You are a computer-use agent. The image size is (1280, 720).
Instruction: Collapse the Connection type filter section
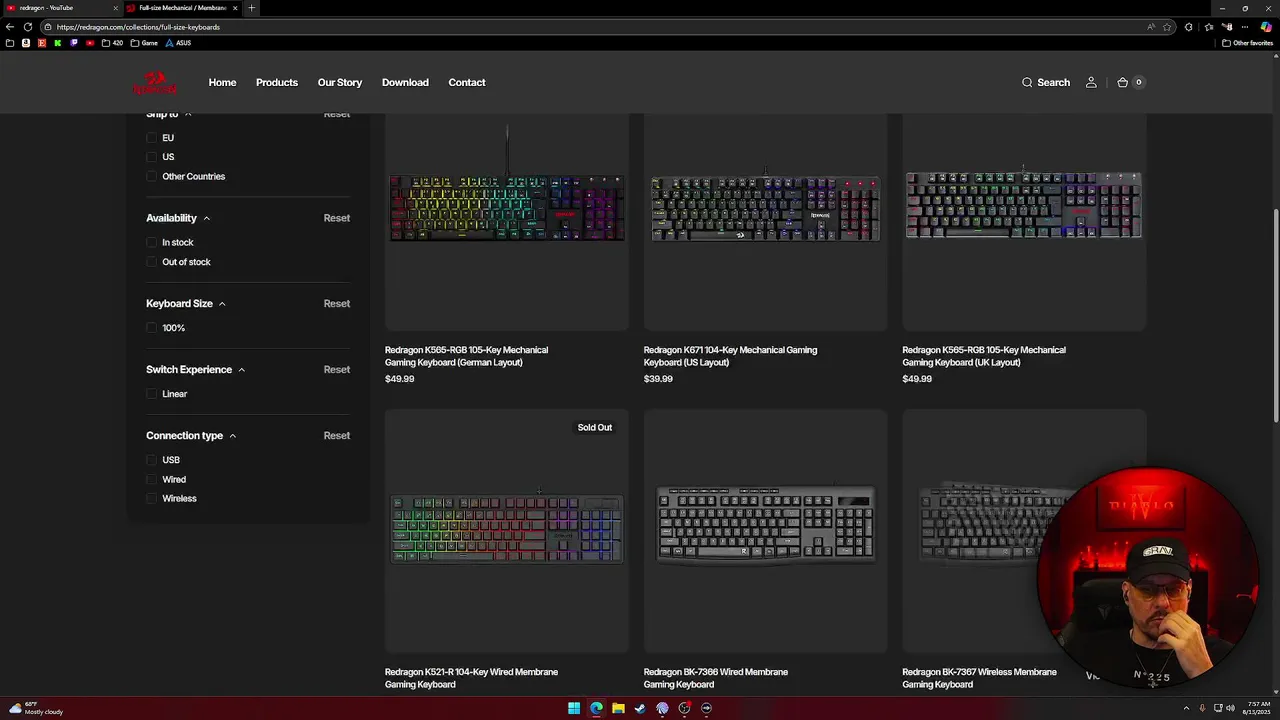coord(191,436)
